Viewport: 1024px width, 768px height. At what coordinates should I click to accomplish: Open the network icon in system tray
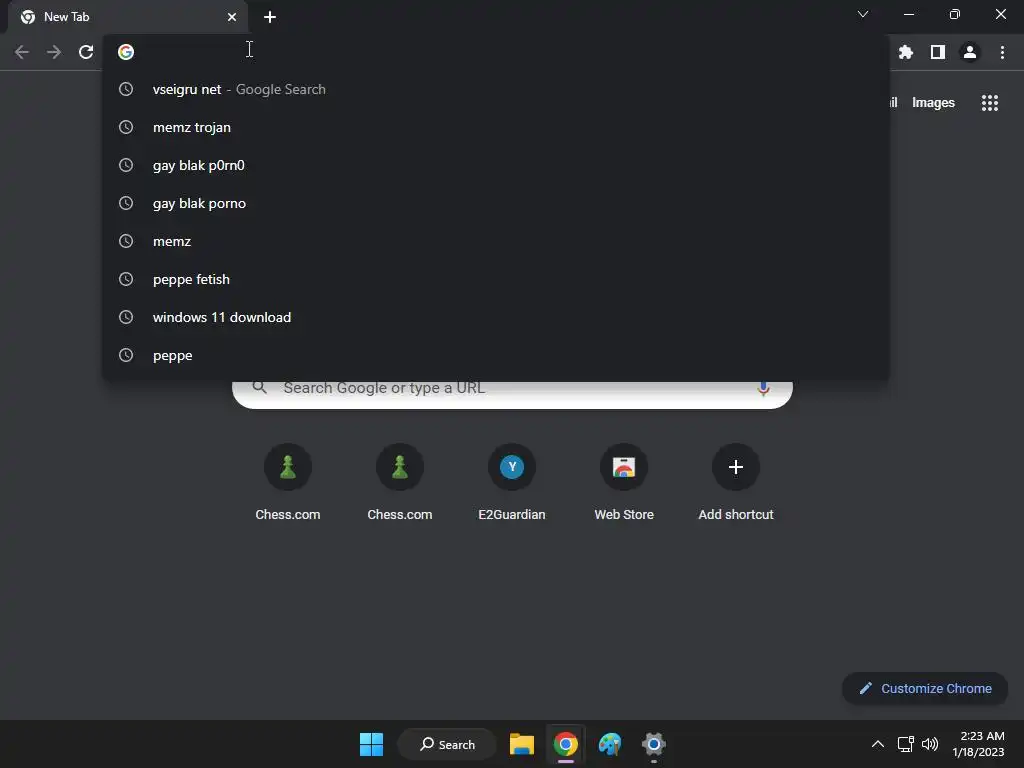(x=905, y=744)
